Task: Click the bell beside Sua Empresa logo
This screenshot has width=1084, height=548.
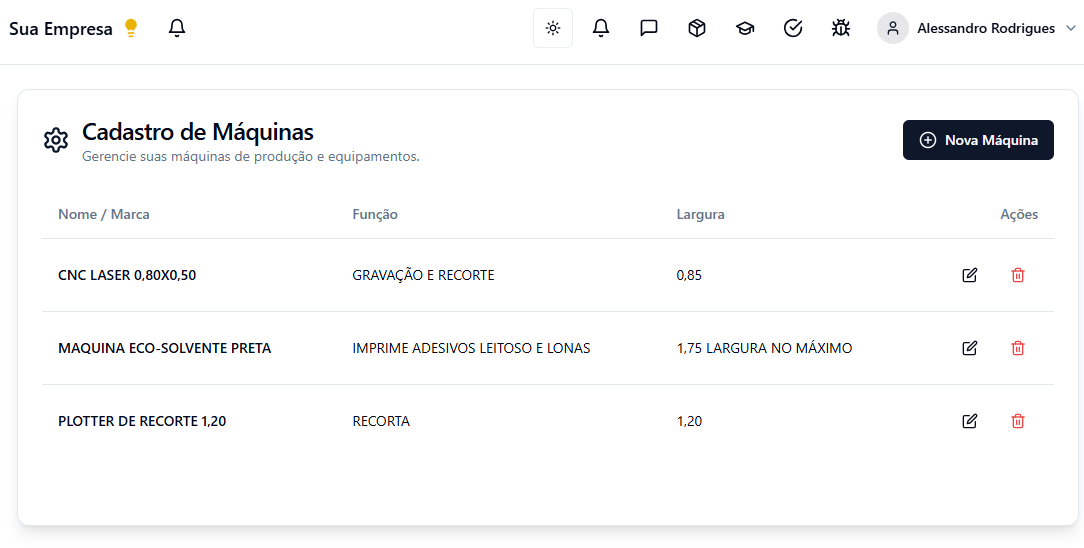Action: (x=177, y=28)
